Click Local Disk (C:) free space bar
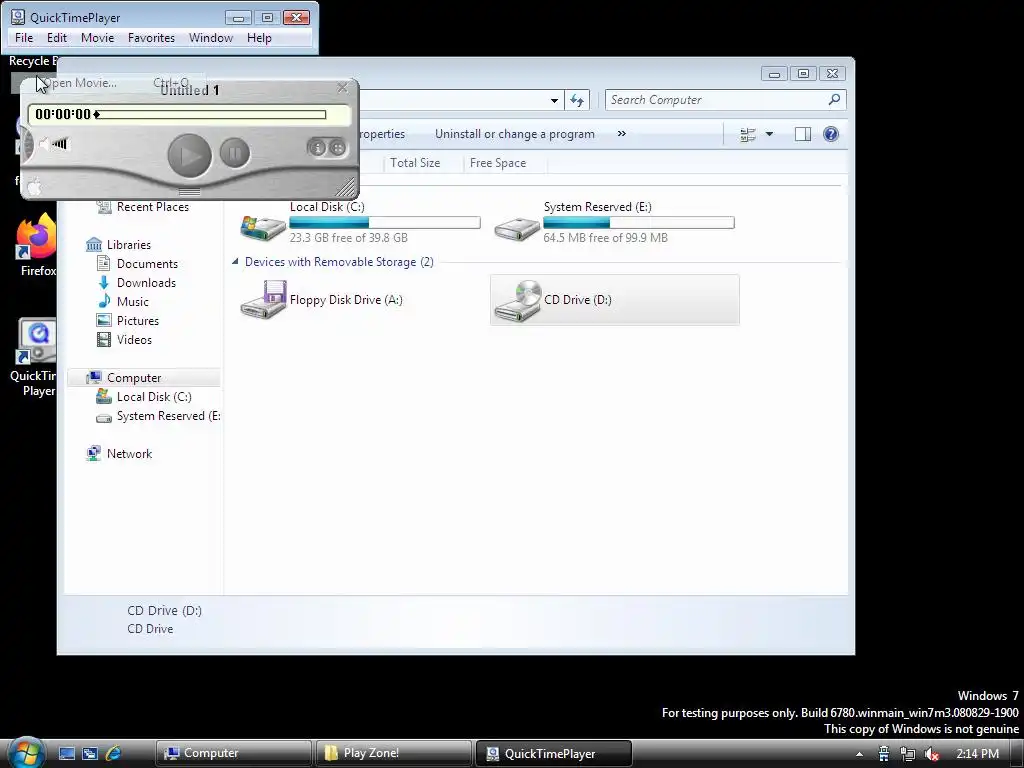The width and height of the screenshot is (1024, 768). tap(385, 223)
